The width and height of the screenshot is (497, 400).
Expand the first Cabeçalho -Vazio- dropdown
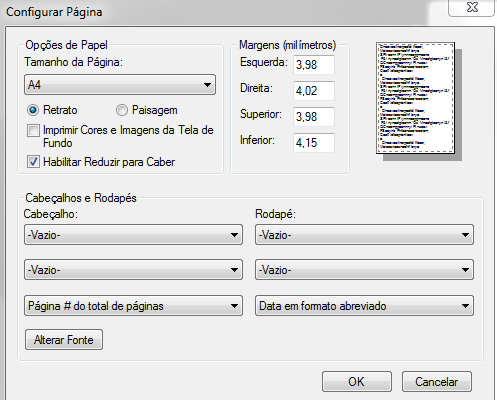coord(133,235)
